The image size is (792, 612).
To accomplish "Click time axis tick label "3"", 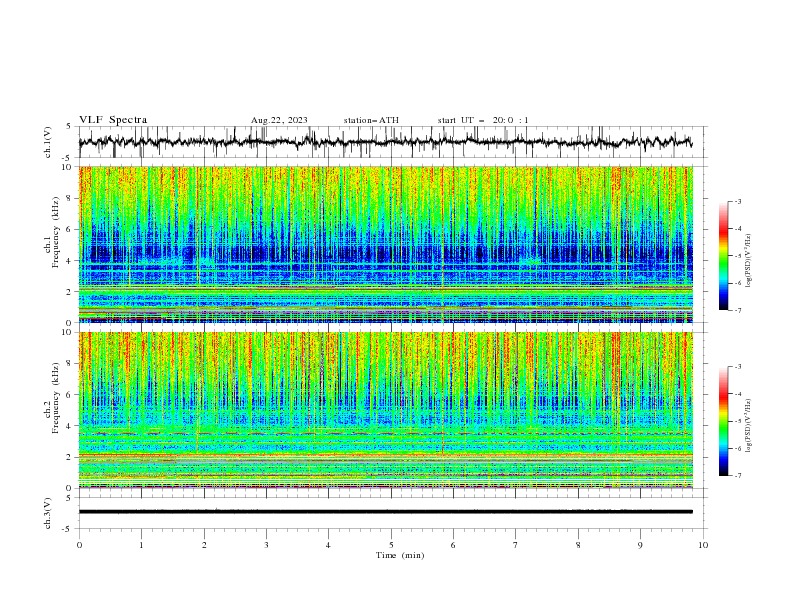I will [267, 545].
